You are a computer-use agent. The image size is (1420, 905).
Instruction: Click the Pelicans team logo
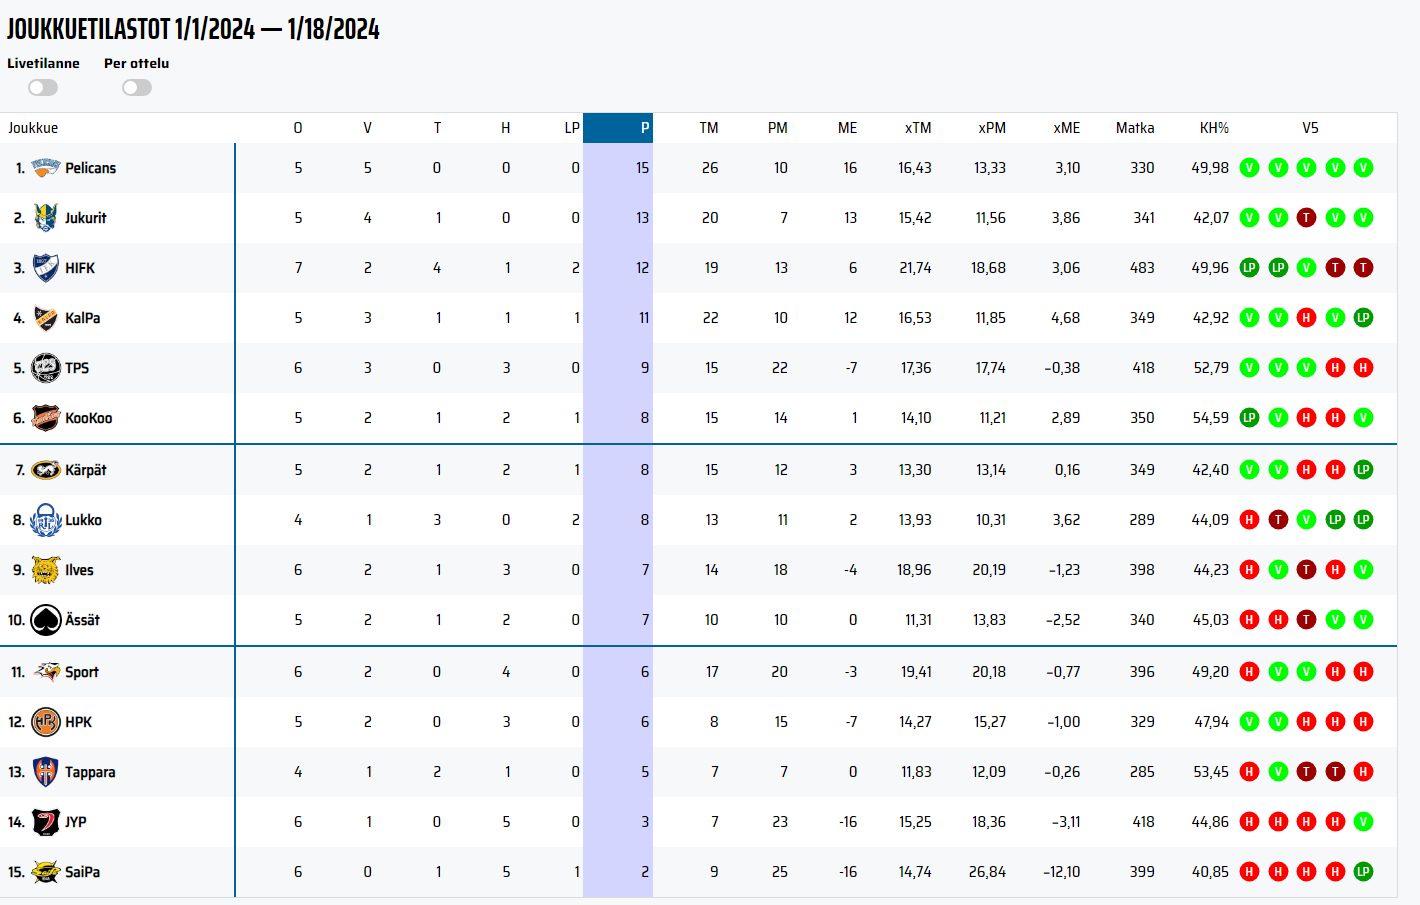46,168
